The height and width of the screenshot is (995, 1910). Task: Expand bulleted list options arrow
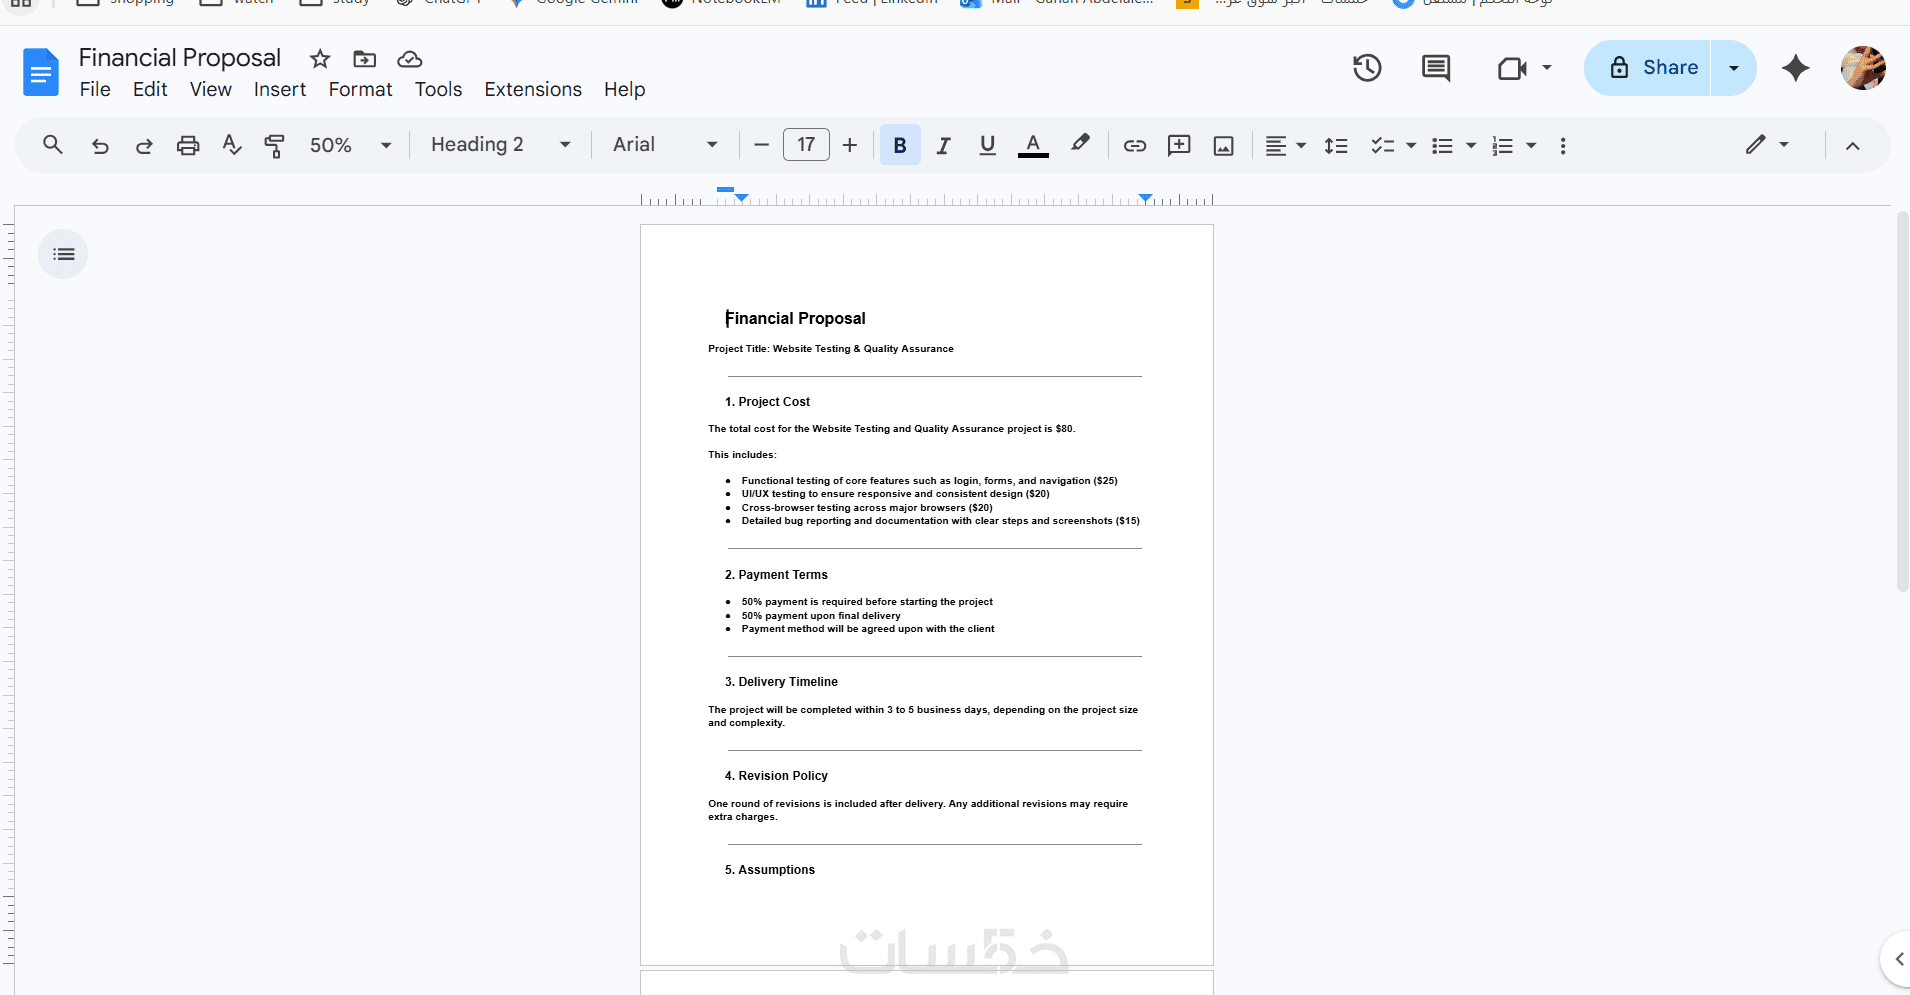coord(1471,146)
